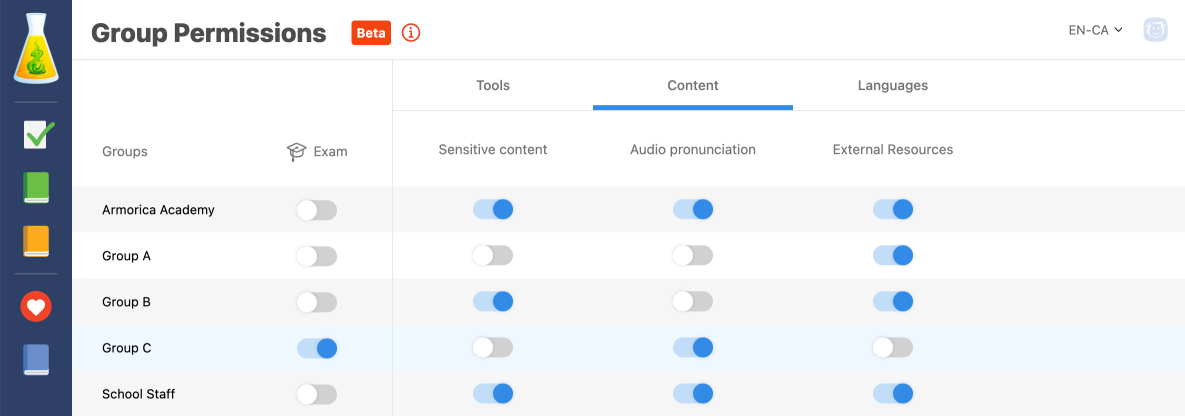Disable Exam toggle for Group C
Viewport: 1185px width, 416px height.
(x=317, y=348)
